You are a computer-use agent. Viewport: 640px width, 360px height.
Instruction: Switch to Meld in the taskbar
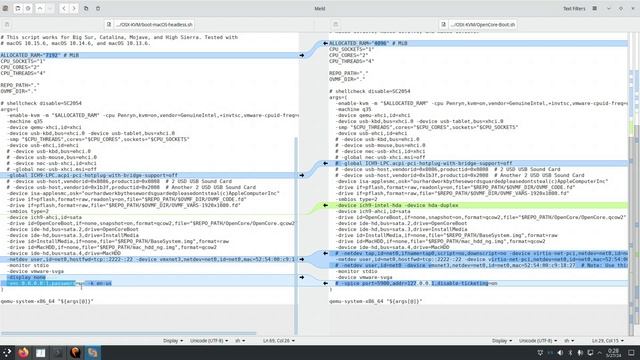93,353
